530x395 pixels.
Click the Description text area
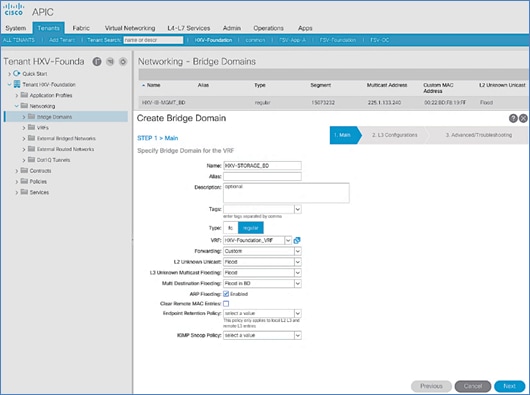click(x=286, y=193)
